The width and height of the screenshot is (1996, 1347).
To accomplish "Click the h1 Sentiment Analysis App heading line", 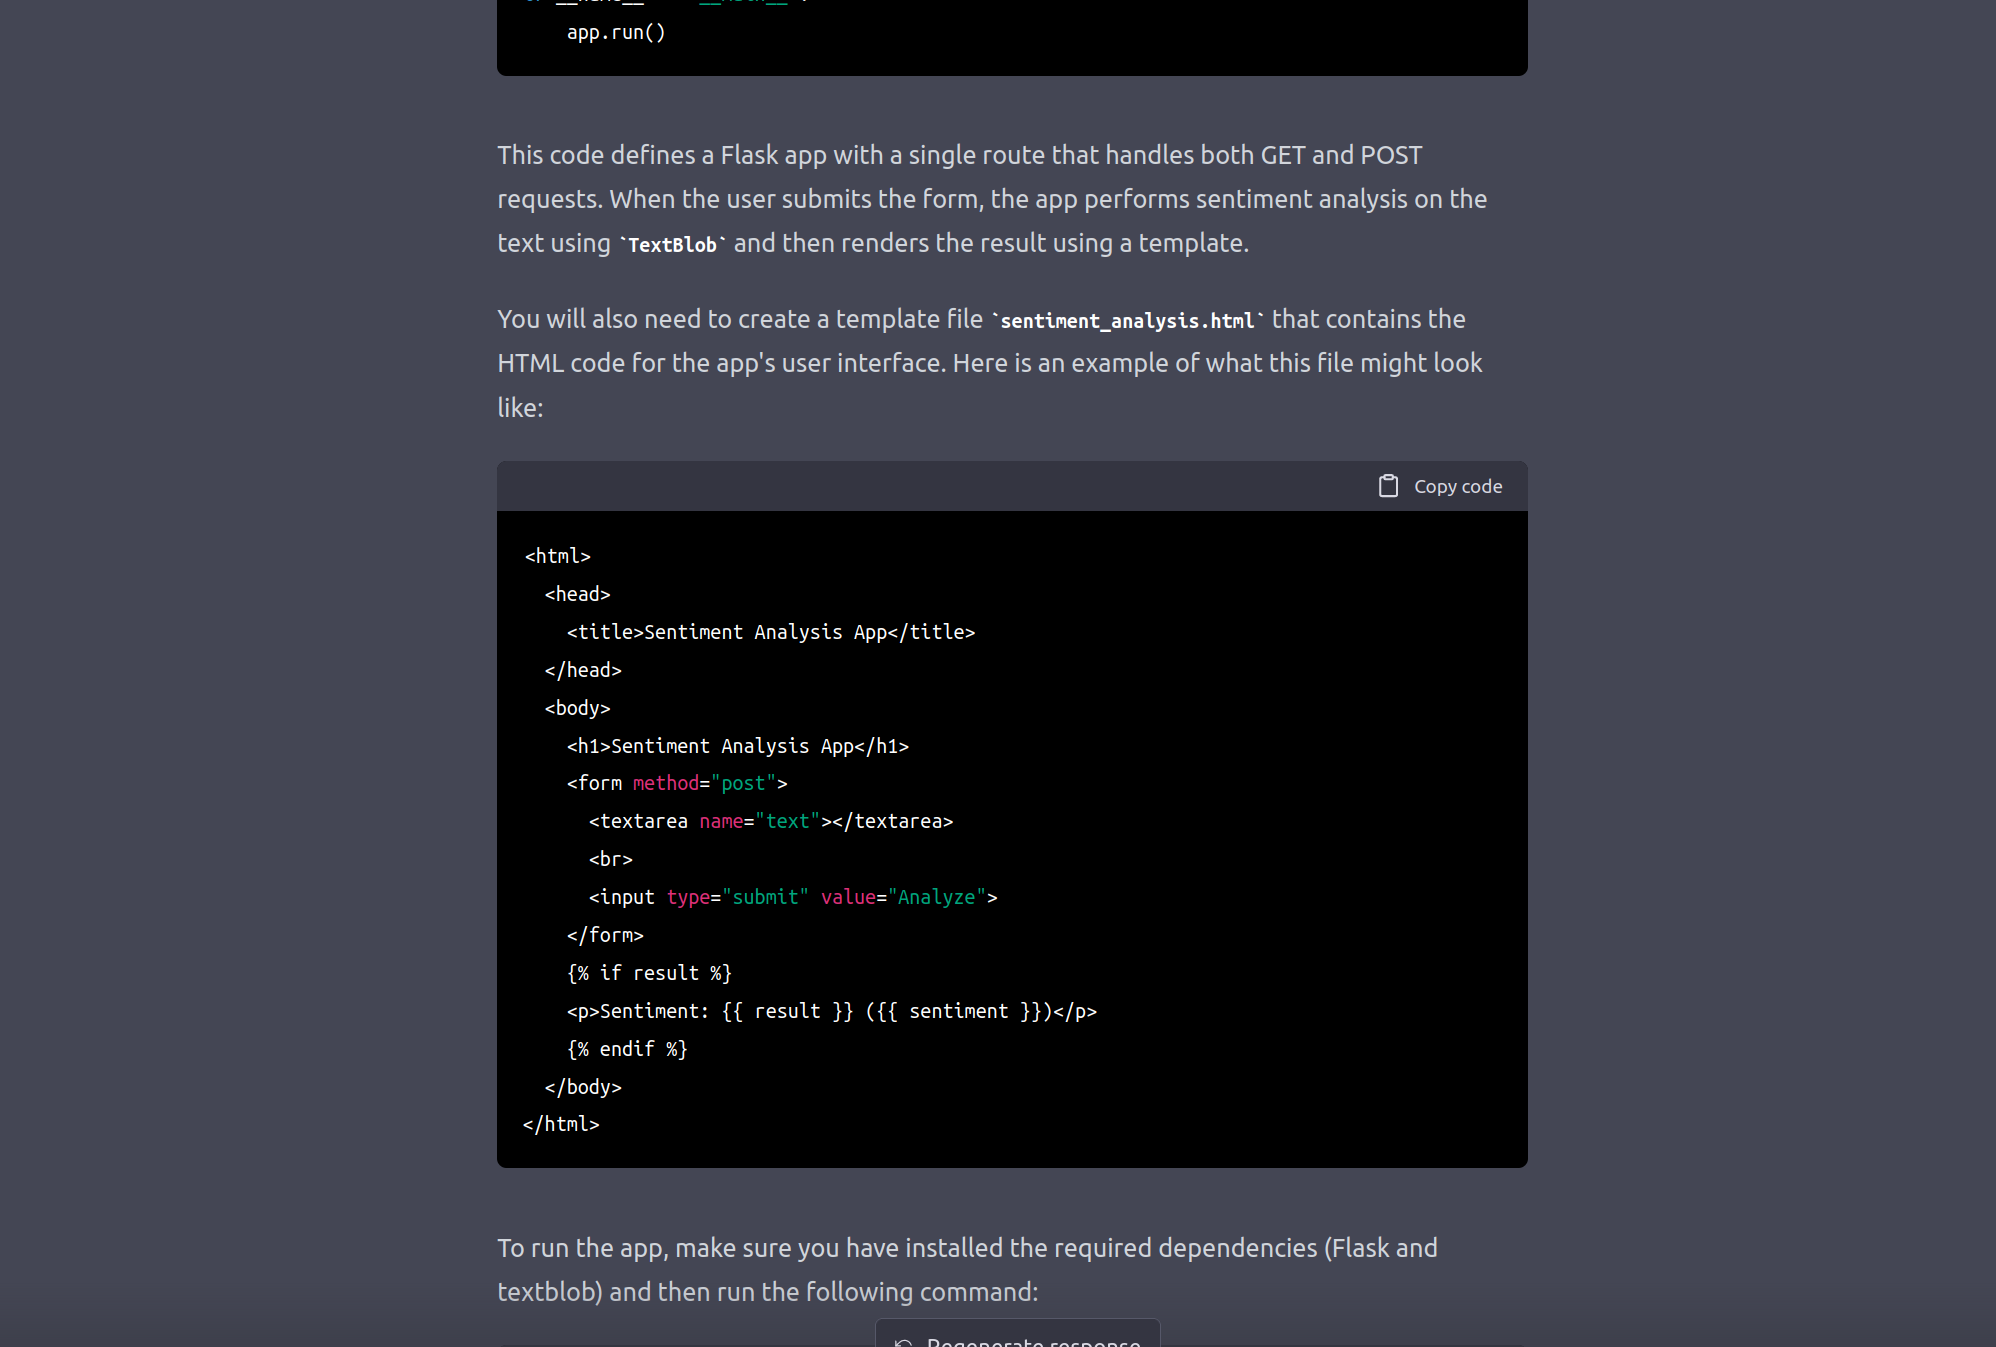I will 737,745.
